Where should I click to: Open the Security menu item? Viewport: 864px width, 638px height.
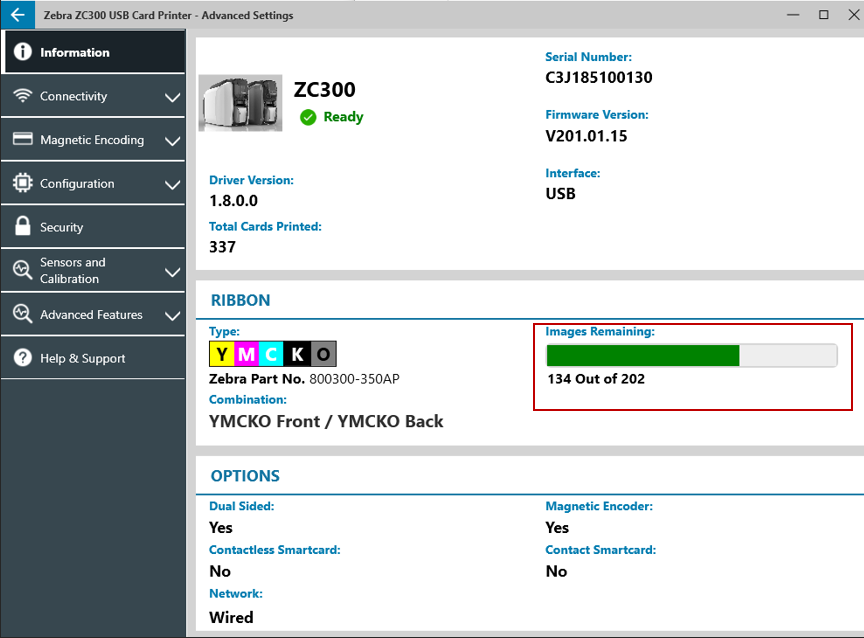click(93, 227)
